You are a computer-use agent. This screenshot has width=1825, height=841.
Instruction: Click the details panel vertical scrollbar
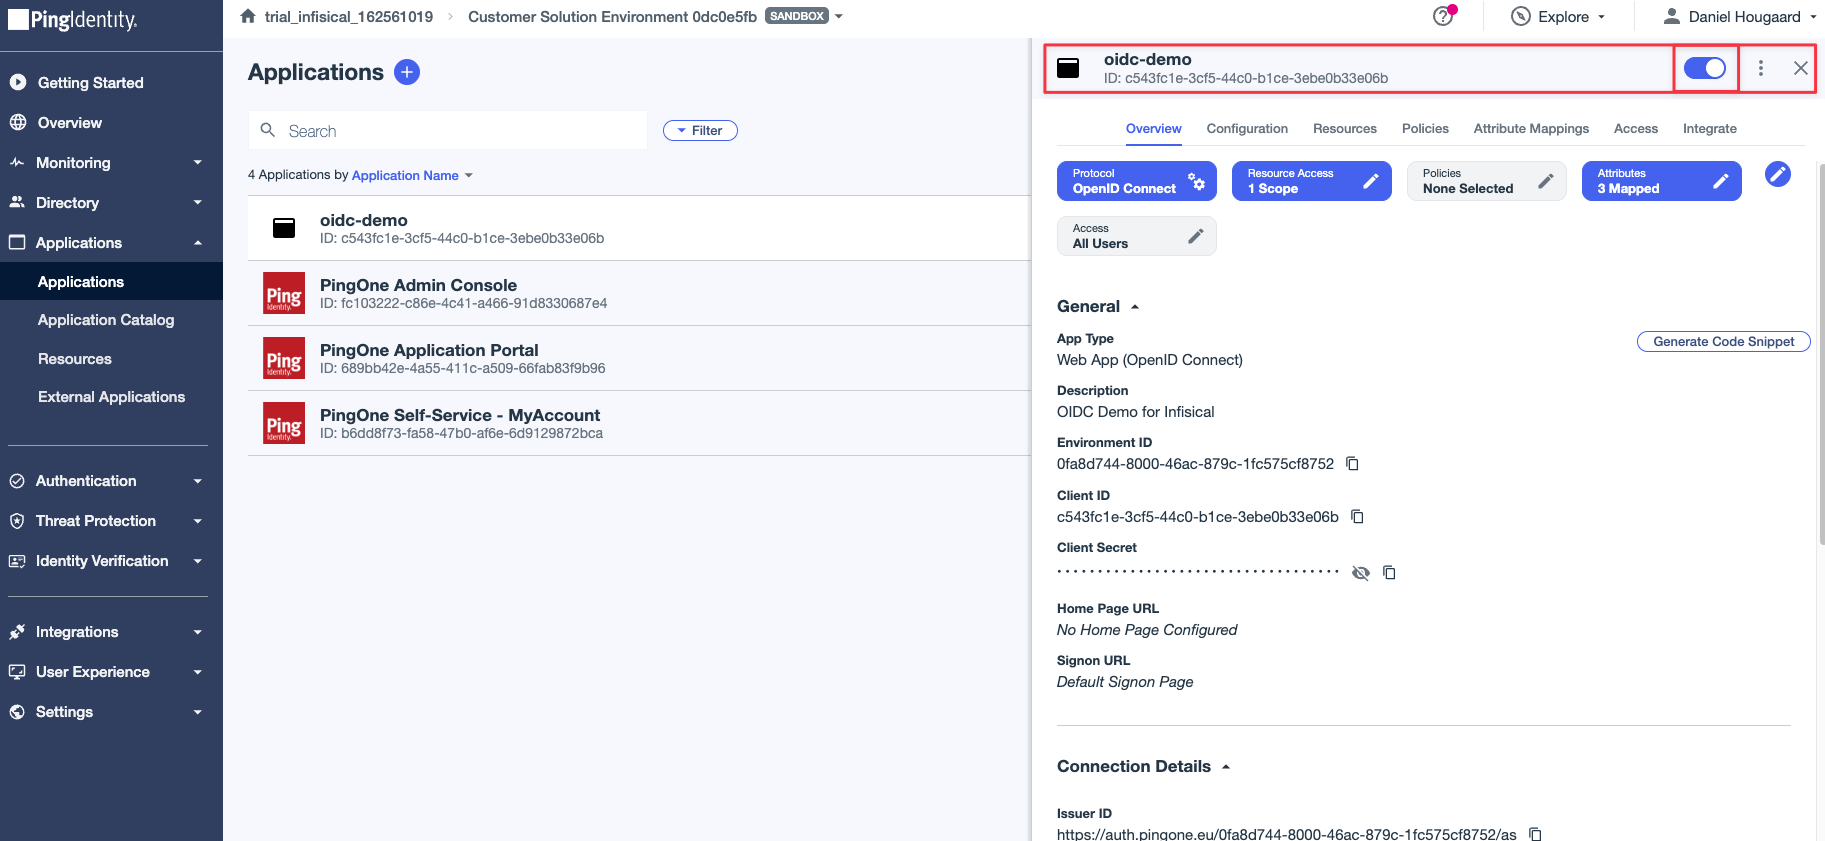(1821, 354)
